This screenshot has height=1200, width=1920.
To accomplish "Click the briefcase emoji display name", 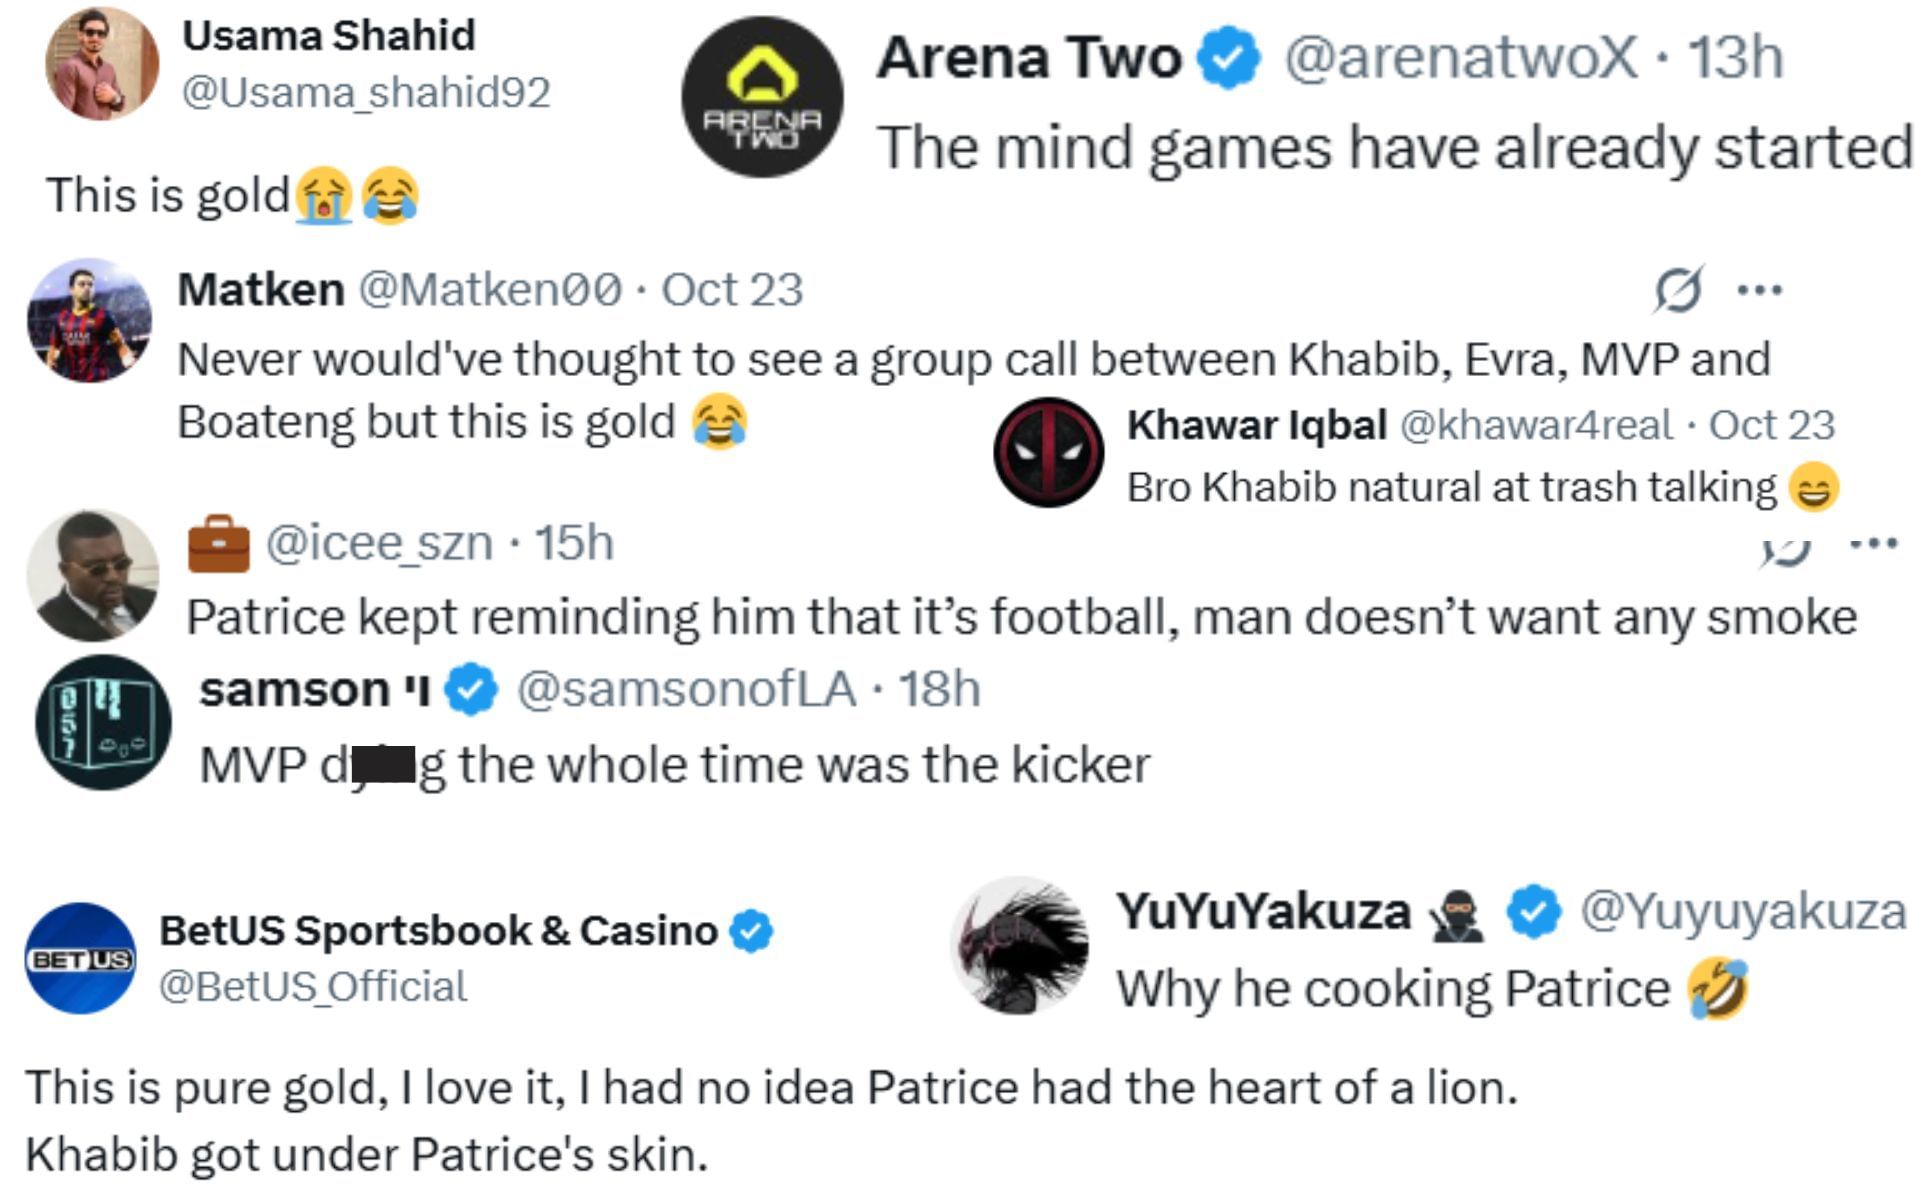I will (219, 544).
